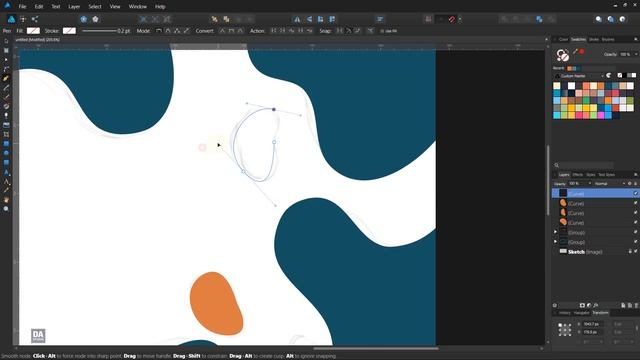Open the Alignment toolbar icon
The height and width of the screenshot is (360, 640).
[380, 19]
